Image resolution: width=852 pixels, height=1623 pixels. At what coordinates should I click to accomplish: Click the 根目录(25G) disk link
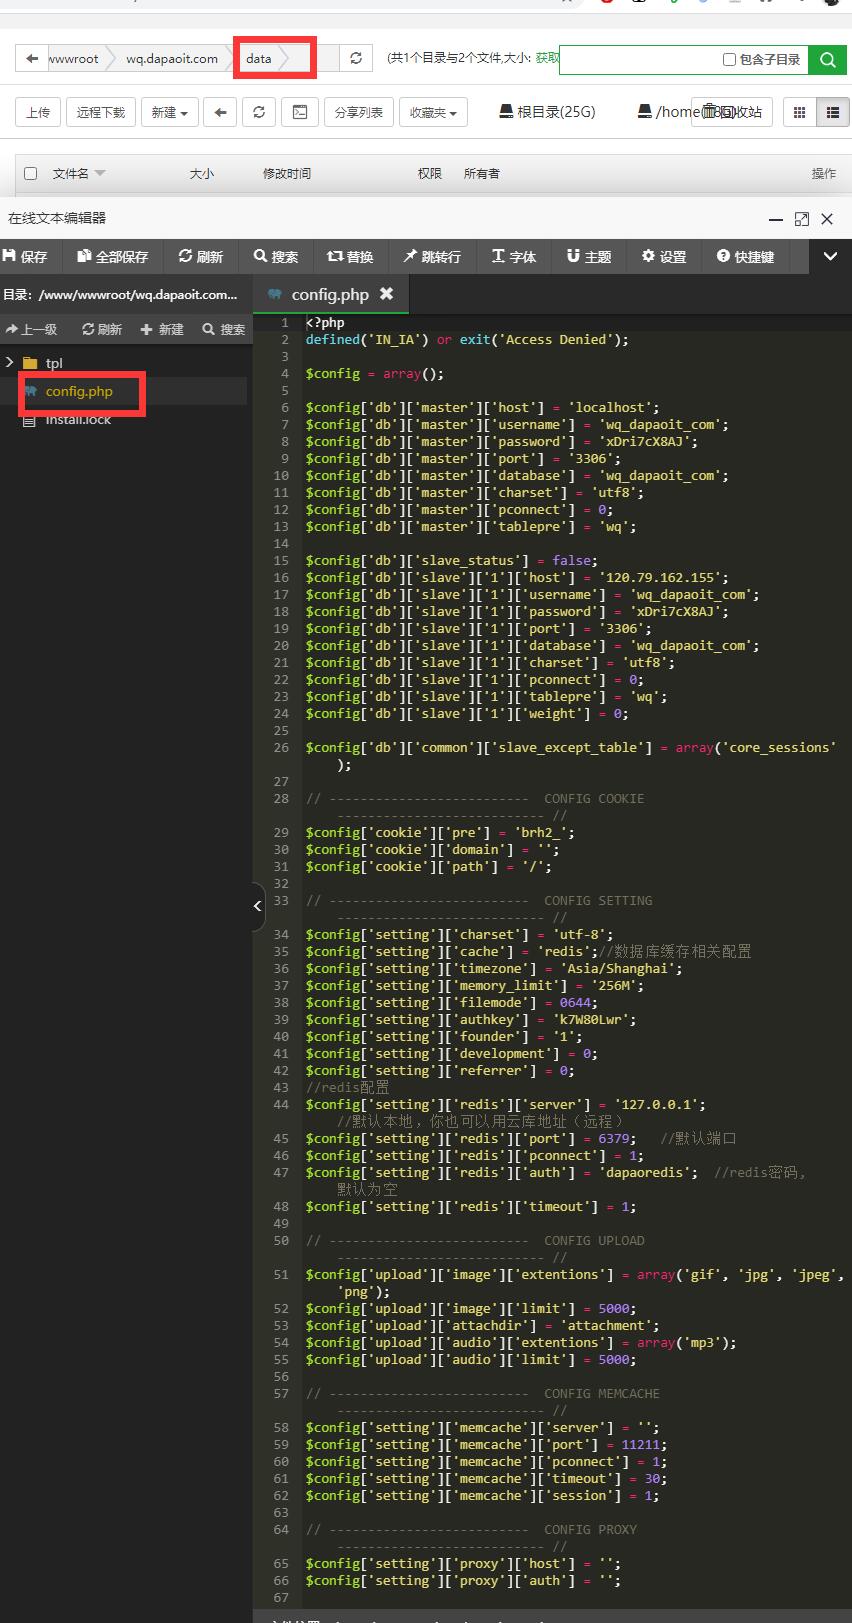pyautogui.click(x=547, y=112)
